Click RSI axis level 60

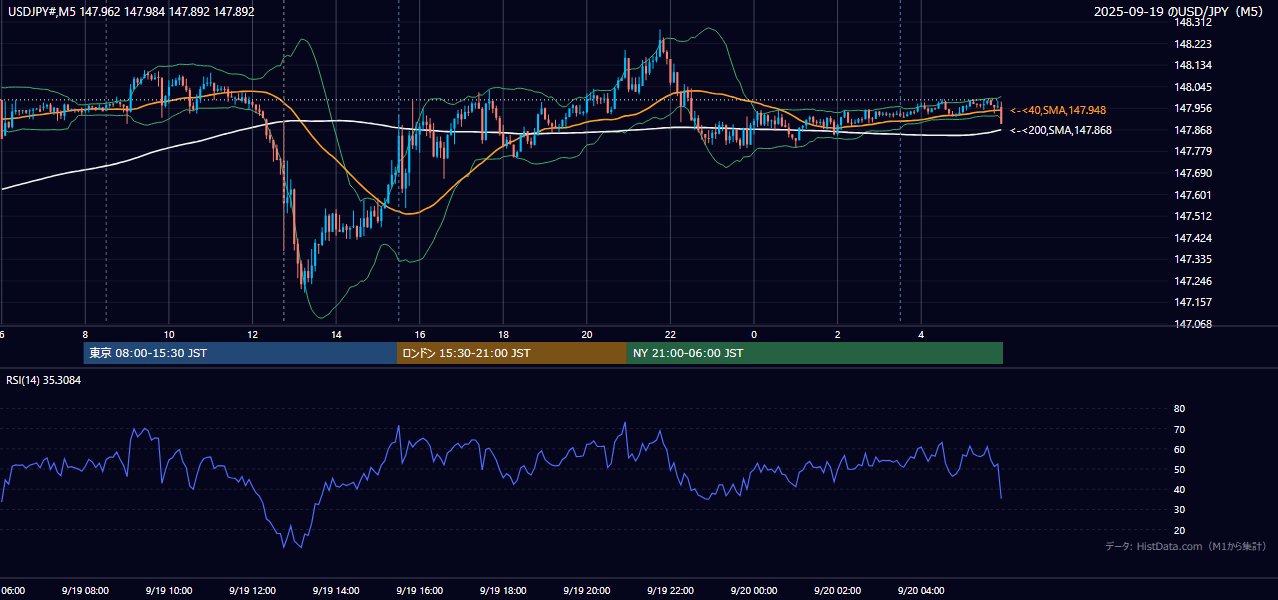[x=1179, y=449]
